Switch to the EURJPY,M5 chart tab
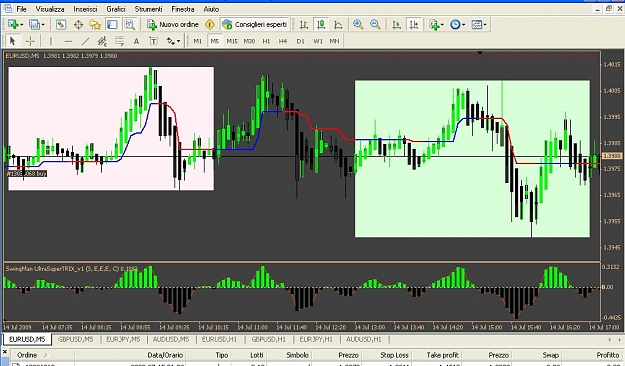 pos(124,339)
